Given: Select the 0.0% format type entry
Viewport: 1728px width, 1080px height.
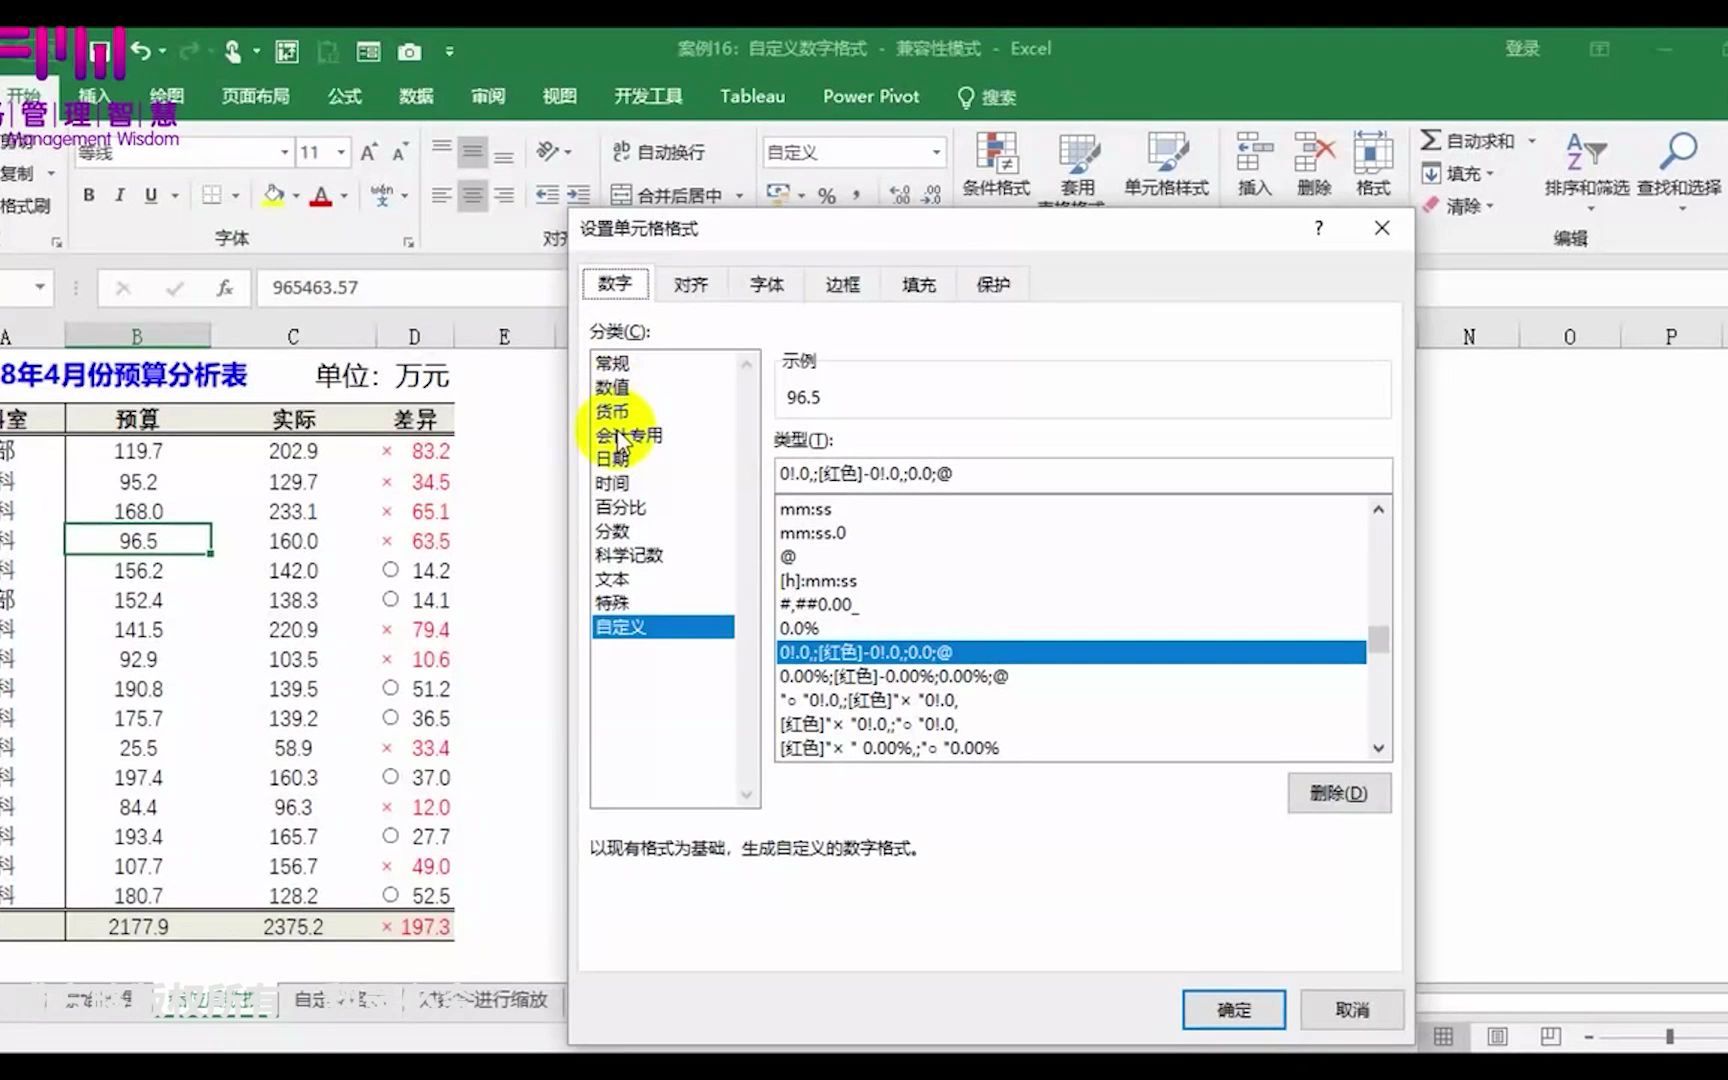Looking at the screenshot, I should point(800,627).
